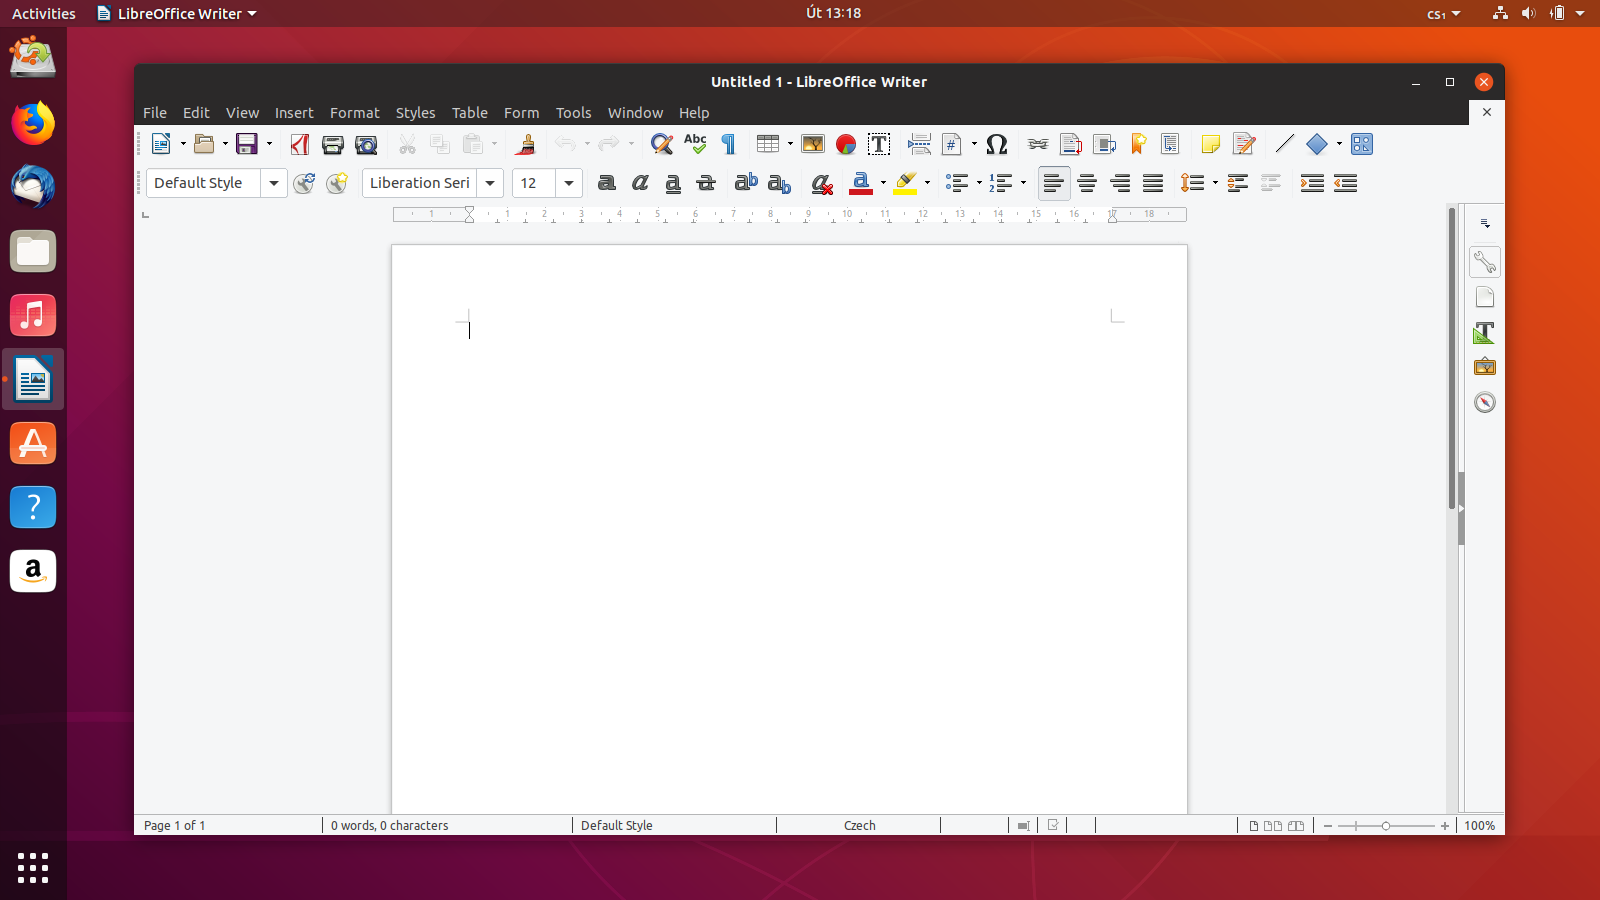Insert a page break

[919, 144]
